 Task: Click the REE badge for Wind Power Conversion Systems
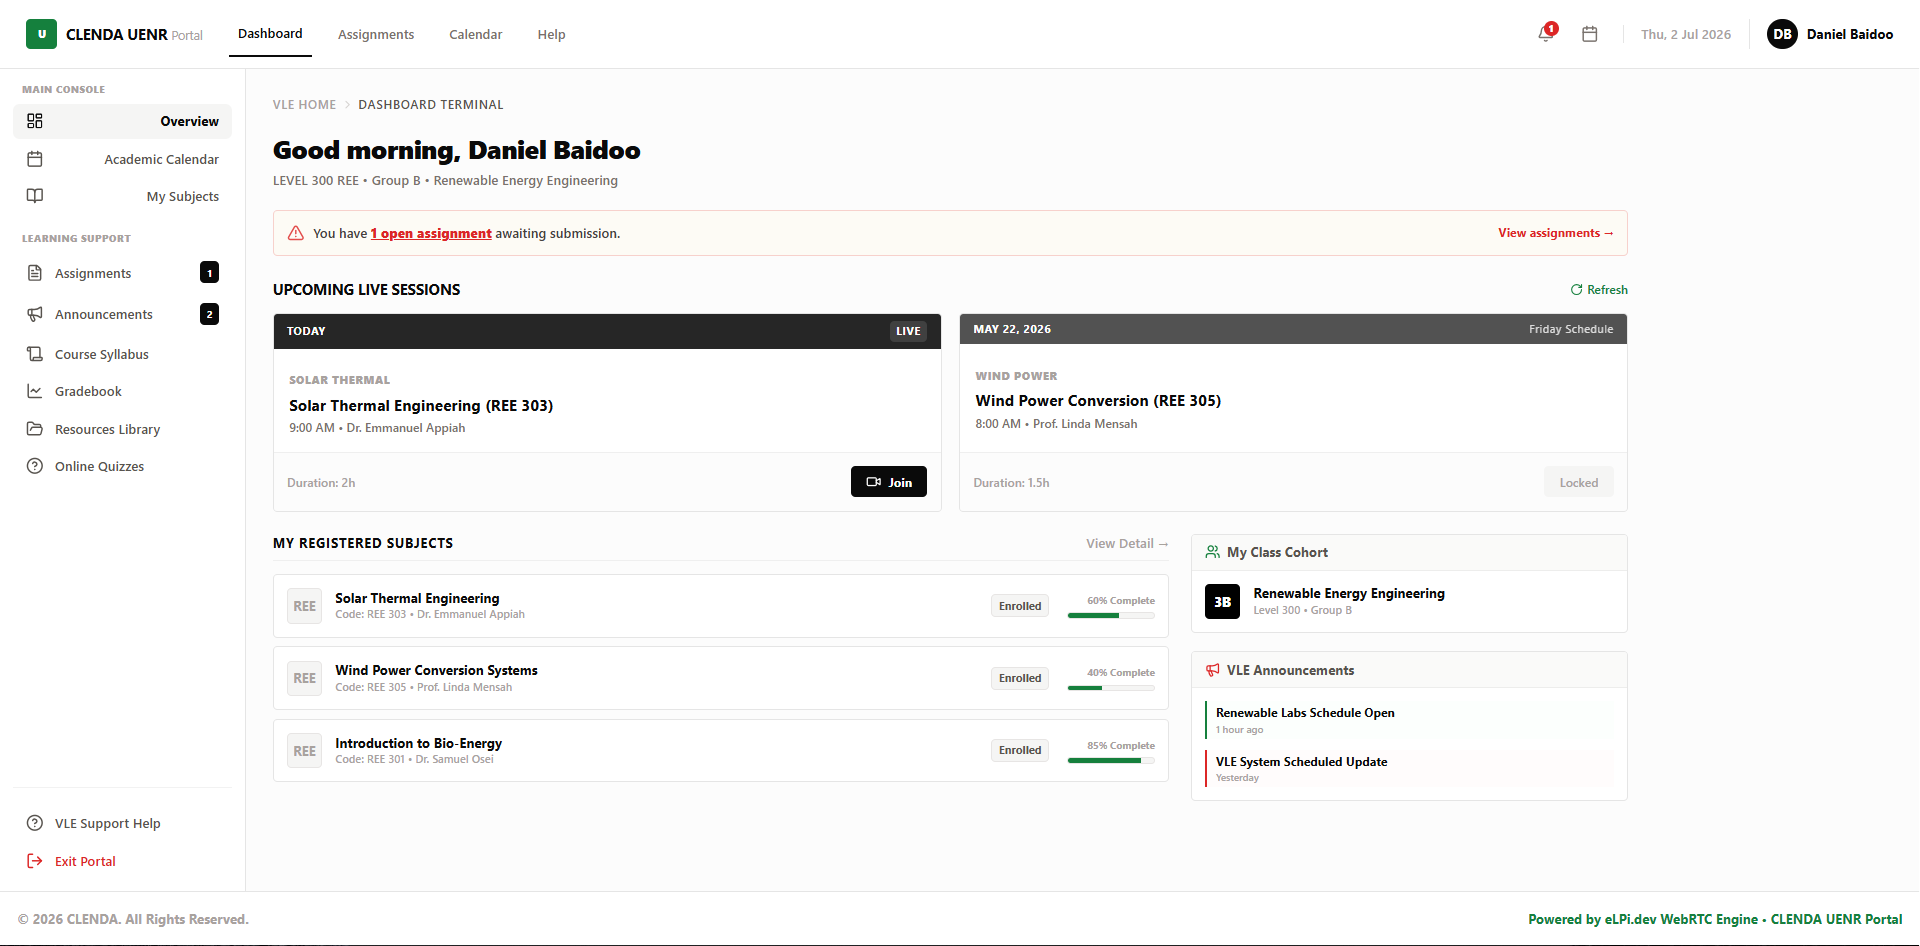tap(305, 678)
